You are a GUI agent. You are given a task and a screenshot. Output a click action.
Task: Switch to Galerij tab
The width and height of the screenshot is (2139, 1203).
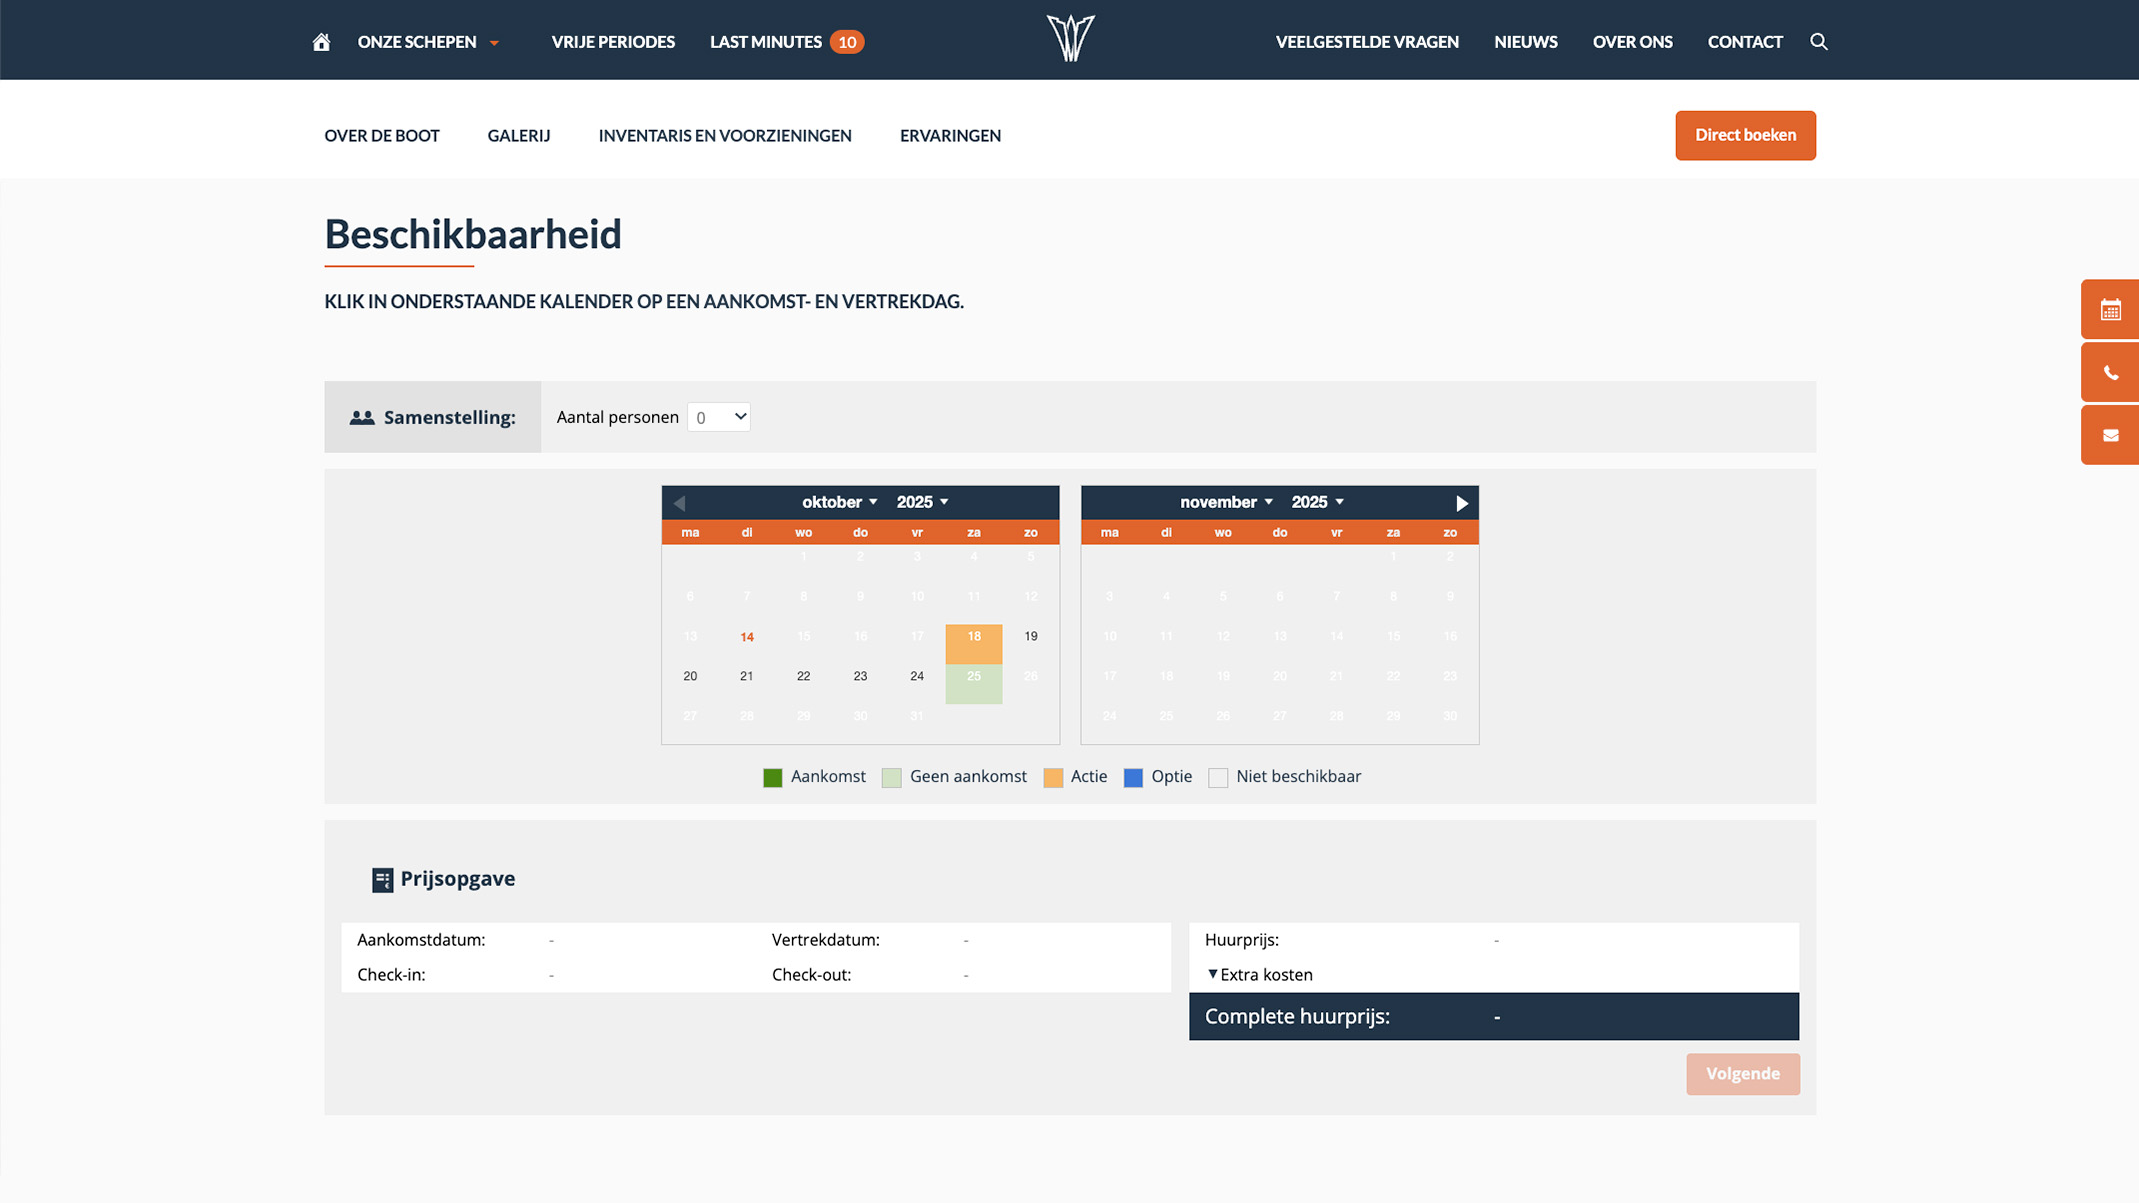[x=518, y=136]
